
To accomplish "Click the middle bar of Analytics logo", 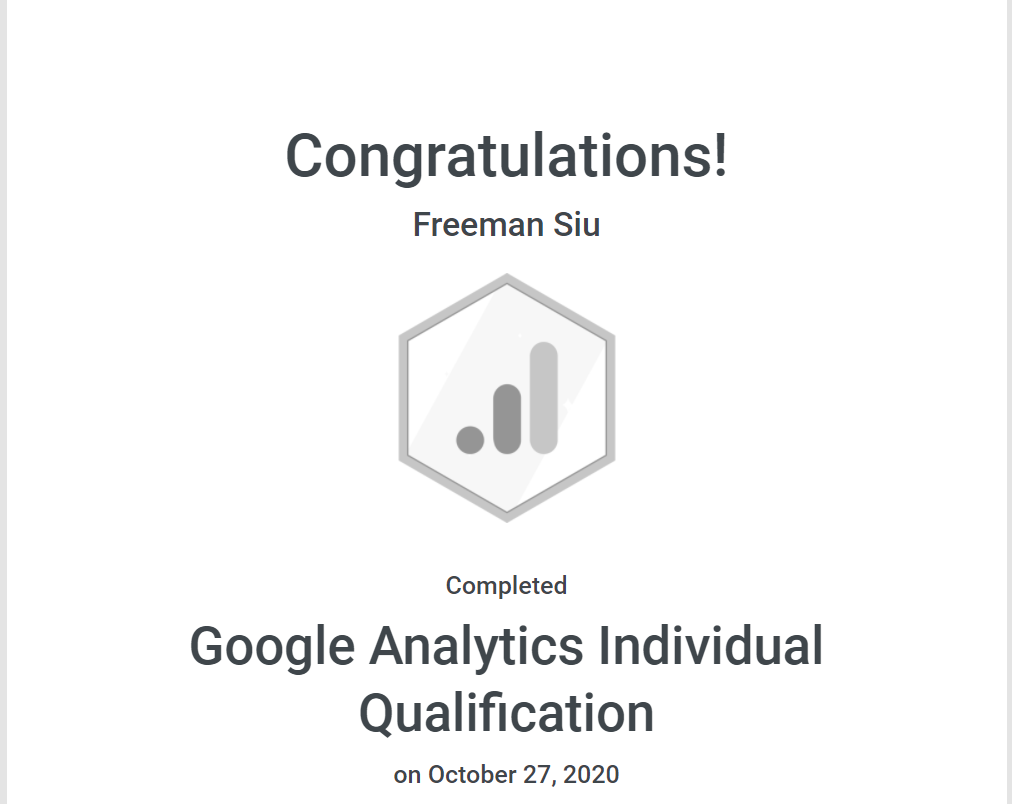I will click(507, 417).
